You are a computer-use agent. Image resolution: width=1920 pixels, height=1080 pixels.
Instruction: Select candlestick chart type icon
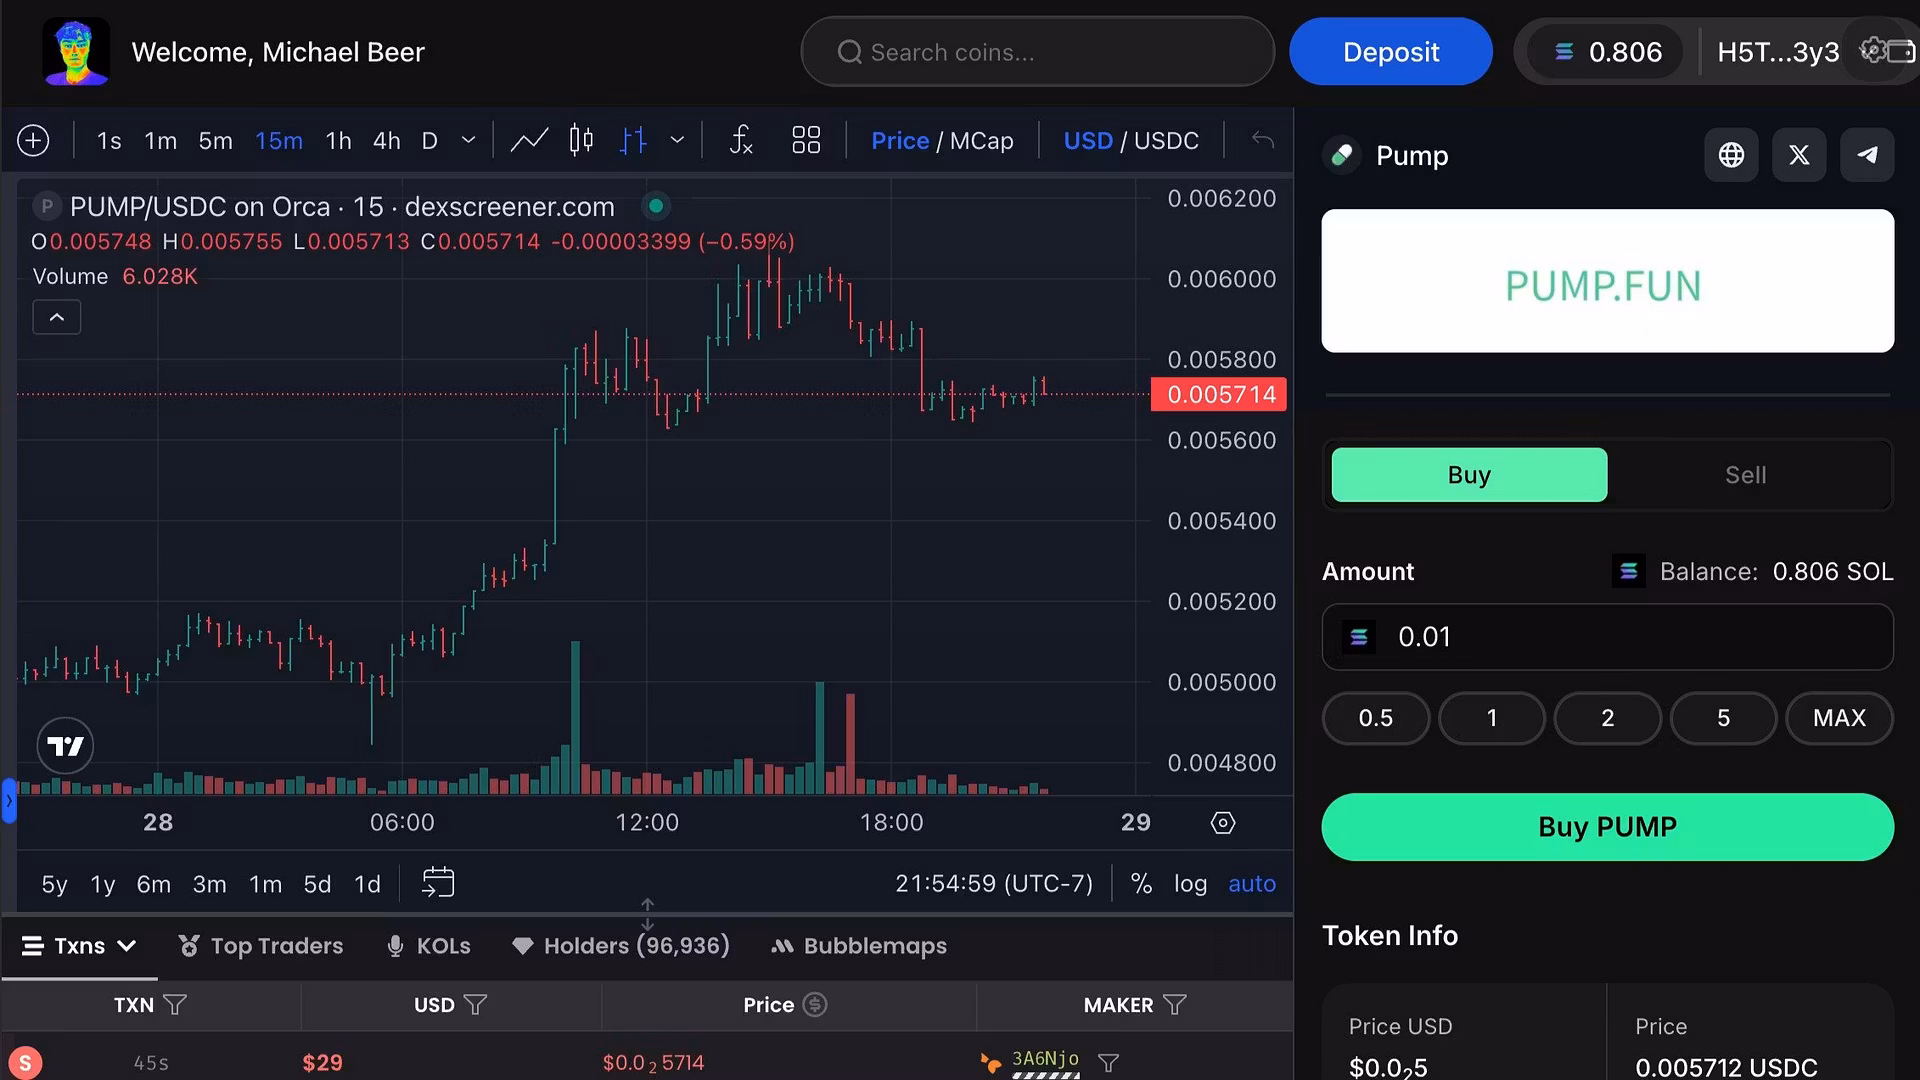(x=581, y=141)
